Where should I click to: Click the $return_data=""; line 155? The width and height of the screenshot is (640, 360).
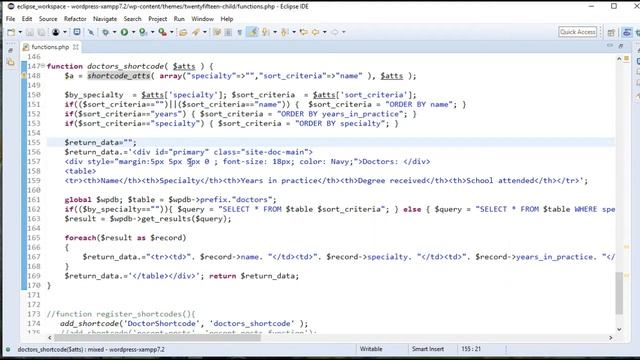coord(100,142)
